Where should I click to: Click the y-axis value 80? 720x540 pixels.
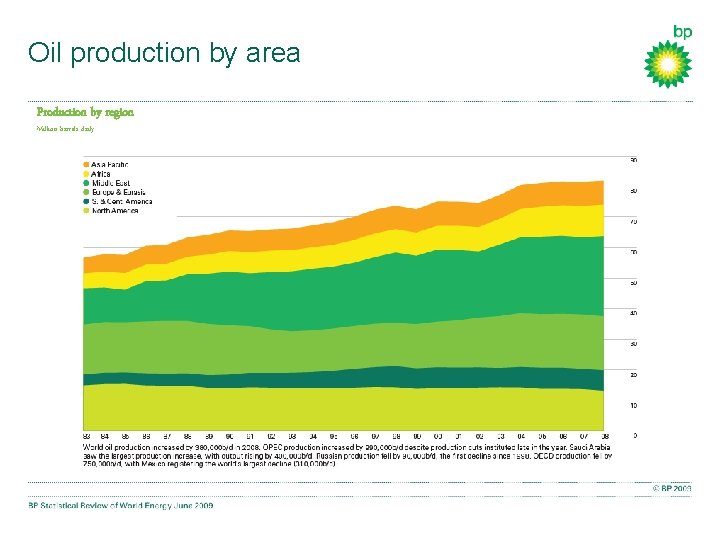pos(634,191)
